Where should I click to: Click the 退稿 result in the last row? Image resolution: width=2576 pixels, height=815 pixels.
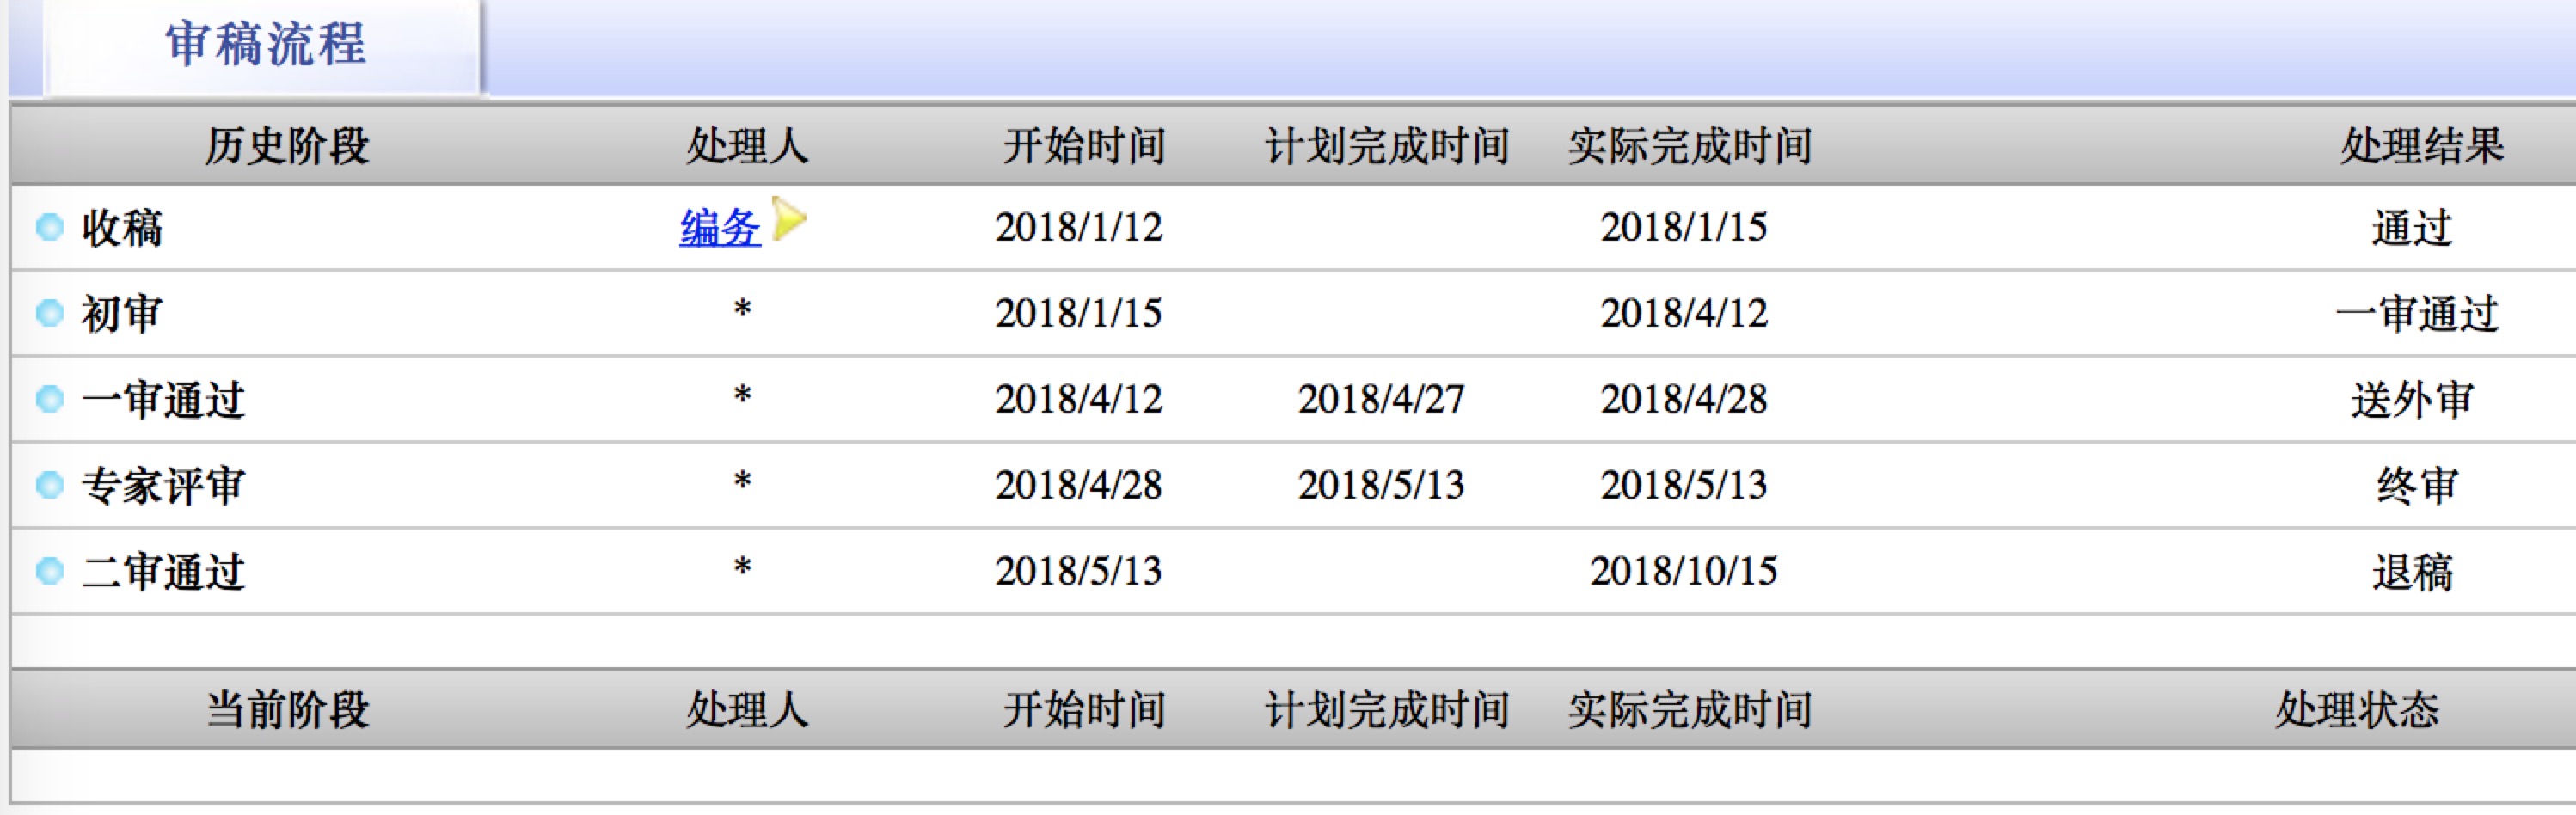[2412, 572]
